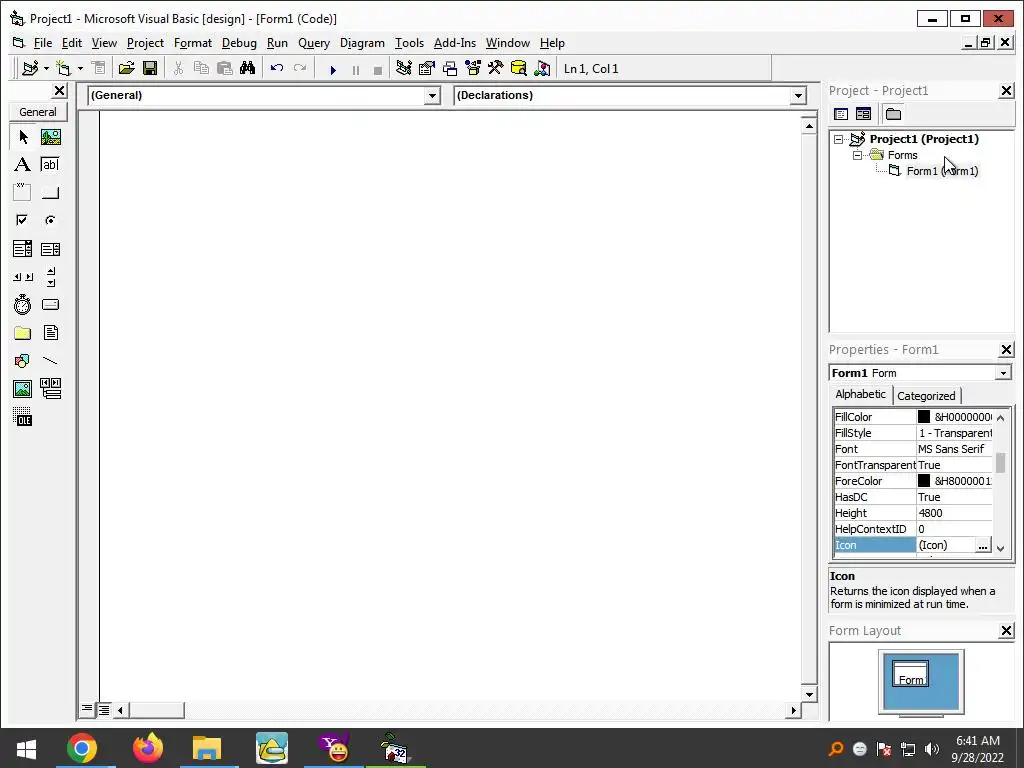Click View Code in Project Explorer
The height and width of the screenshot is (768, 1024).
point(841,114)
